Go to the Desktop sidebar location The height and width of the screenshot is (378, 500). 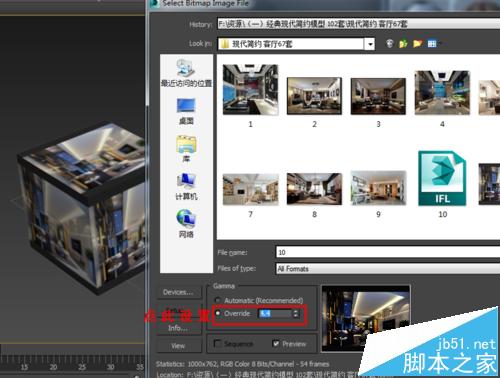(186, 111)
